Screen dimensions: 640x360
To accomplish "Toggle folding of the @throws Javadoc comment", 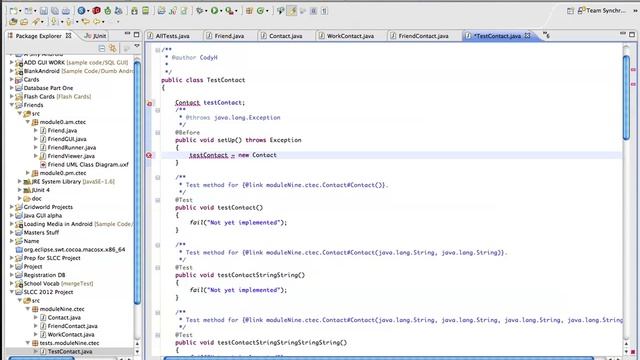I will point(158,110).
